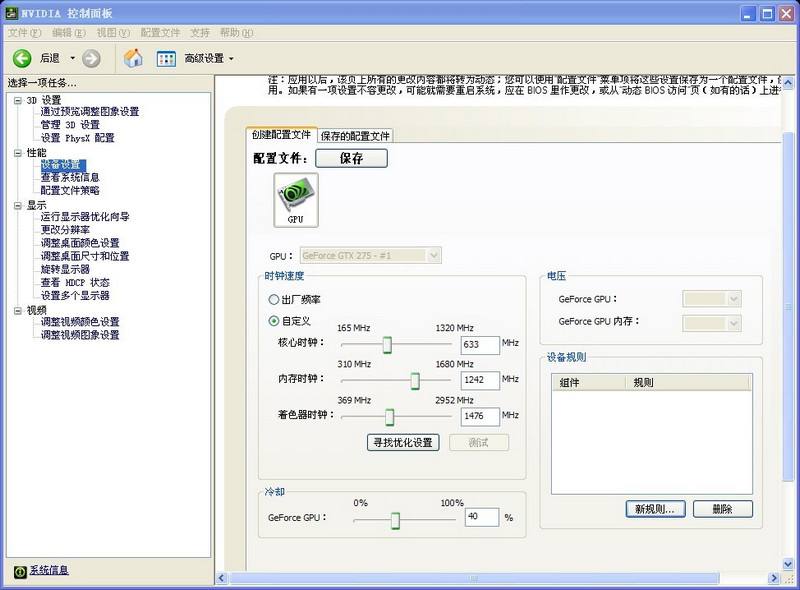Click the GPU graphics card icon
The image size is (800, 590).
pos(294,197)
